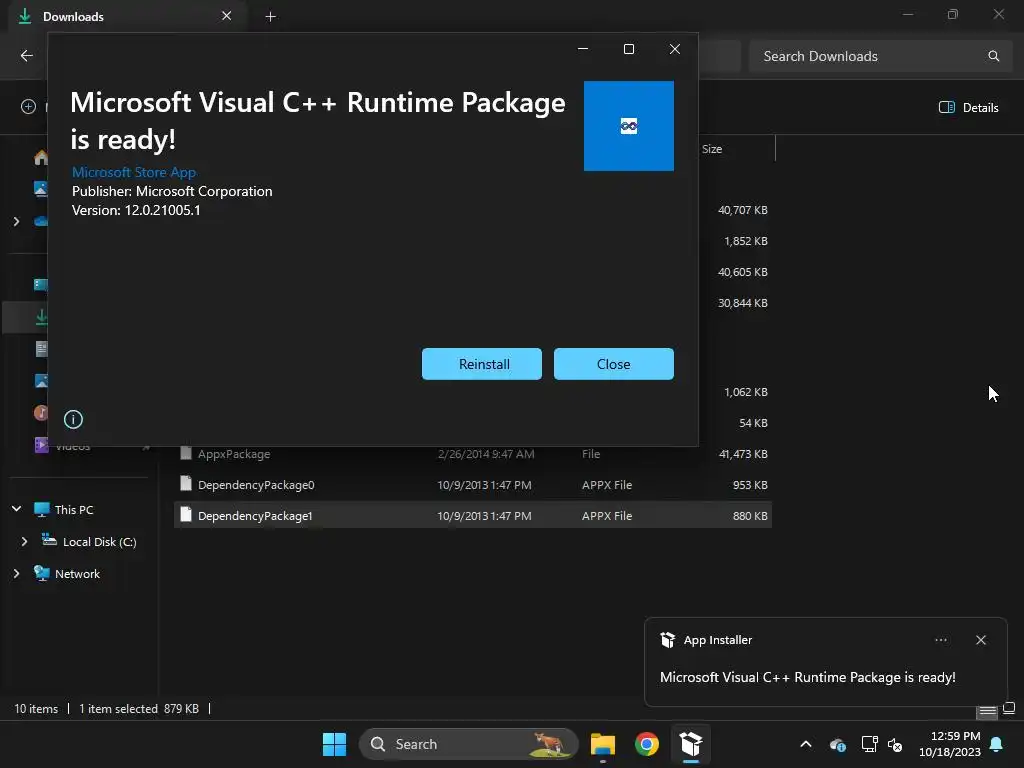
Task: Expand the OneDrive sidebar node
Action: pyautogui.click(x=16, y=221)
